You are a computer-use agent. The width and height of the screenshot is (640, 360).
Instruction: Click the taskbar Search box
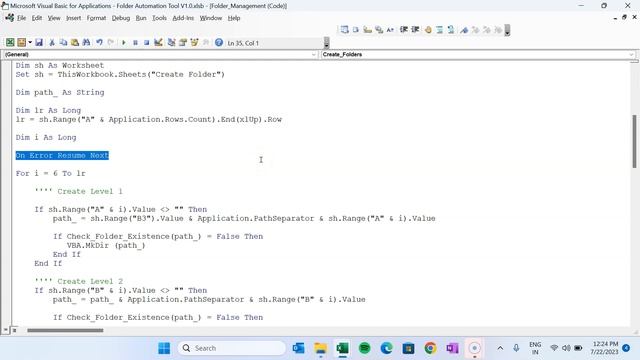pyautogui.click(x=232, y=348)
